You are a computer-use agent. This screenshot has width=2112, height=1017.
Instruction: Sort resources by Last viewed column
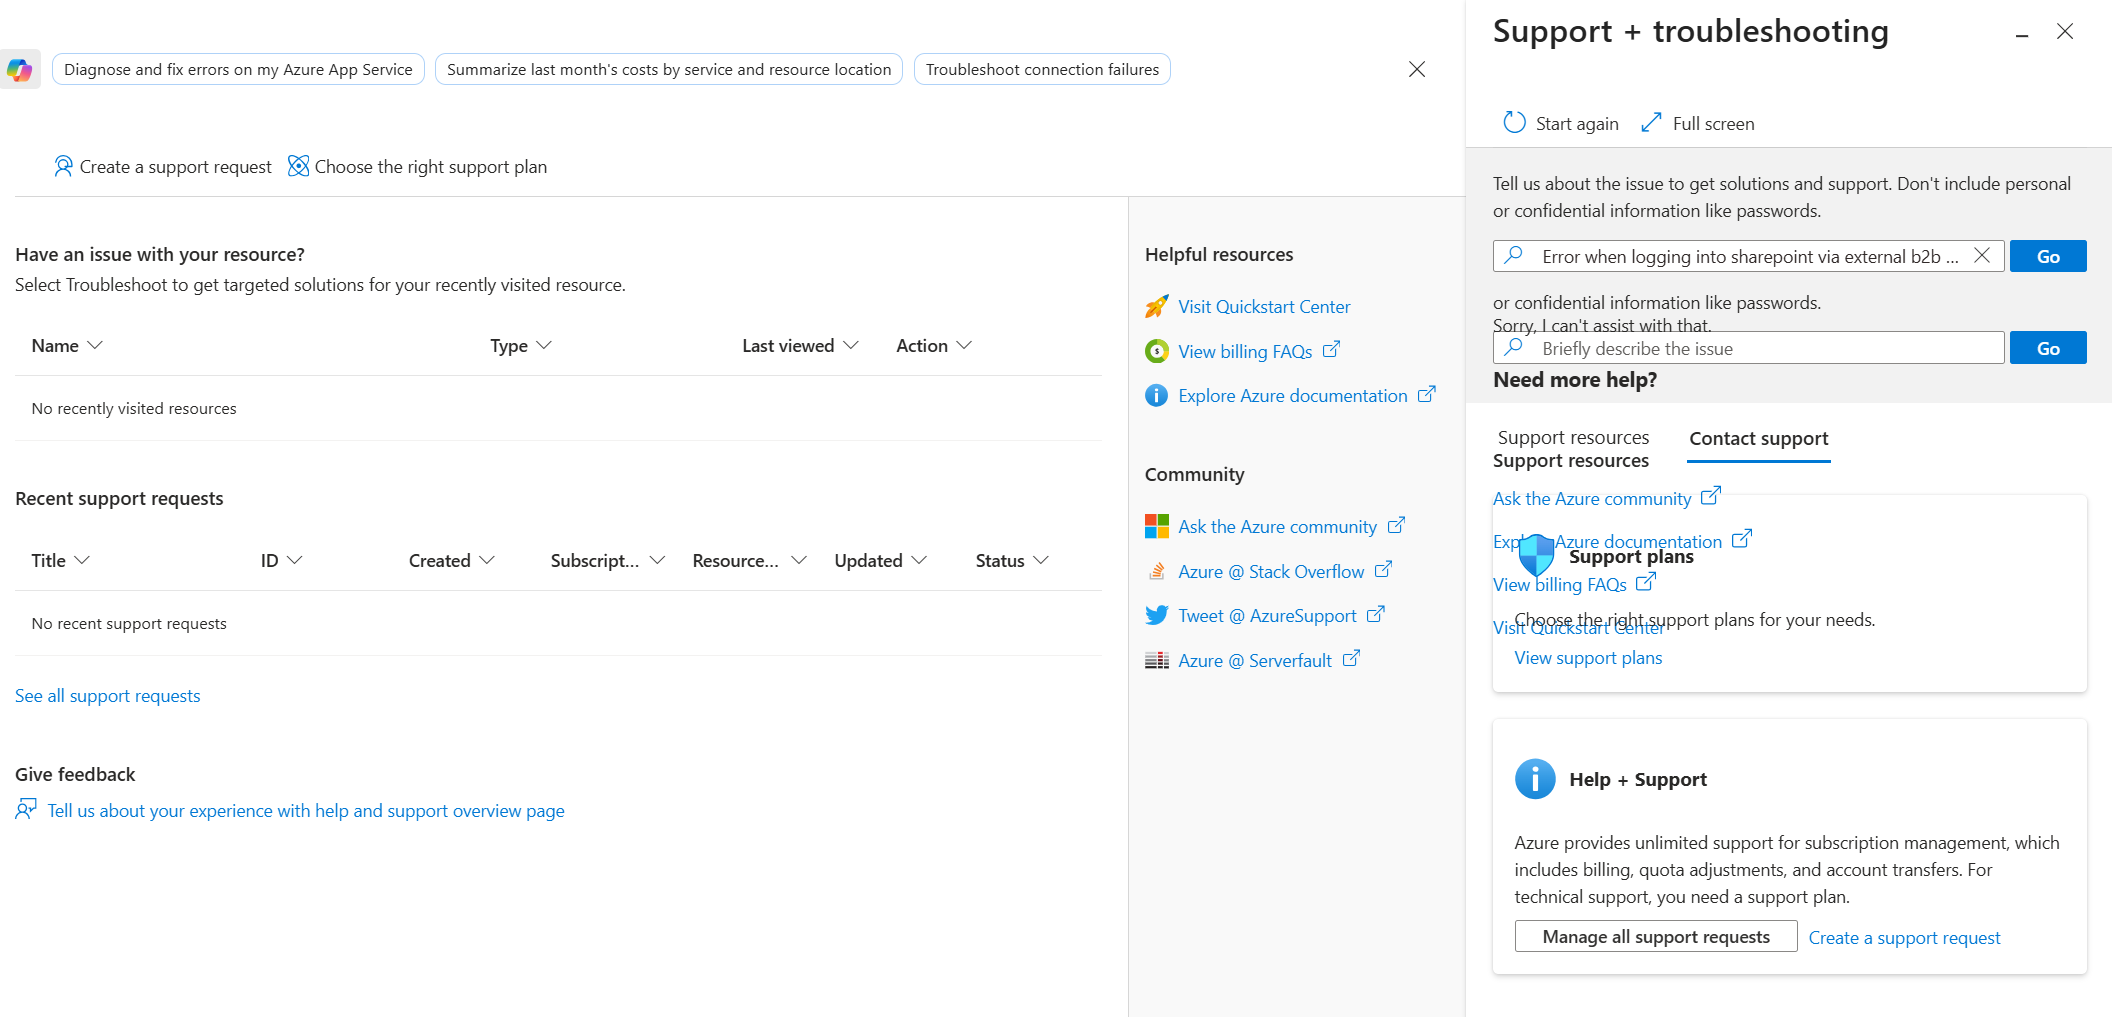[800, 345]
